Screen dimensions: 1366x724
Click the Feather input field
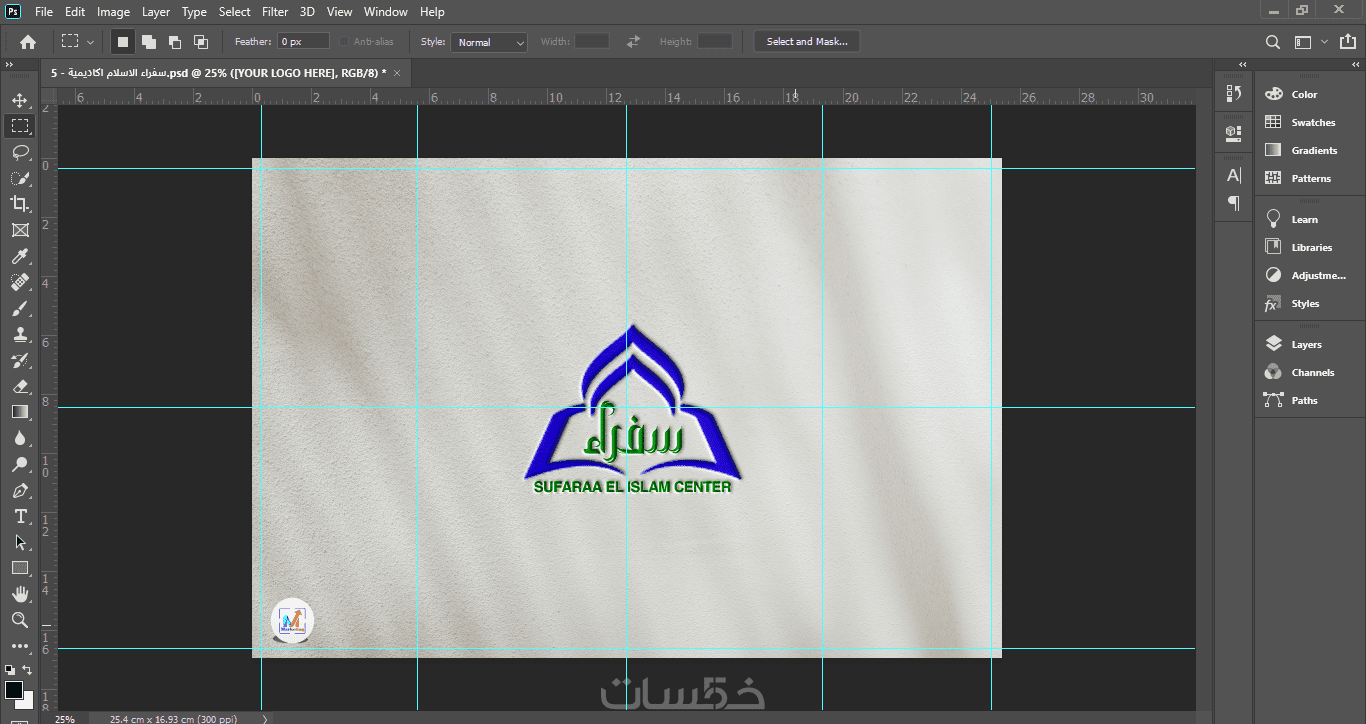point(304,42)
